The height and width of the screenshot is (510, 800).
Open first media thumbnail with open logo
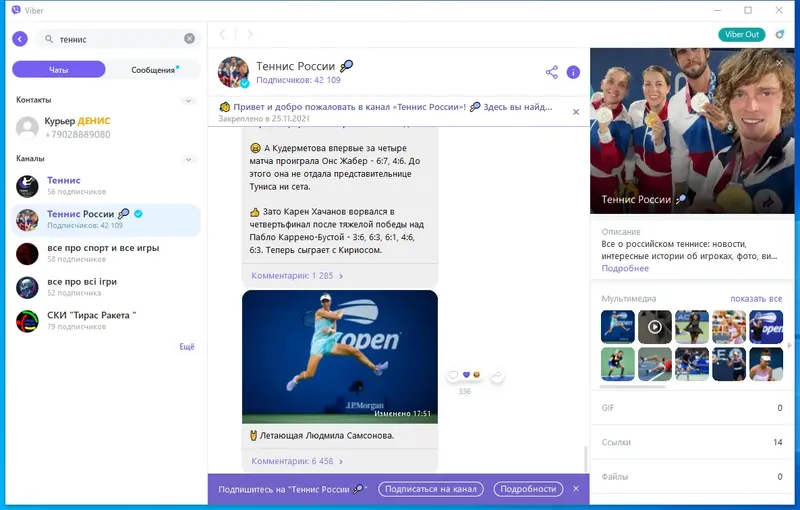coord(618,326)
